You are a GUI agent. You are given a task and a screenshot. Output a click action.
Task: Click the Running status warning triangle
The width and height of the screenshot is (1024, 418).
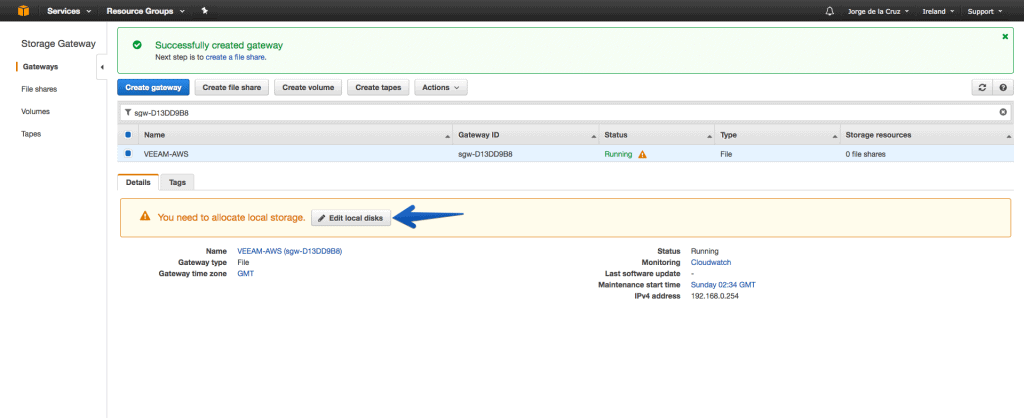(642, 154)
